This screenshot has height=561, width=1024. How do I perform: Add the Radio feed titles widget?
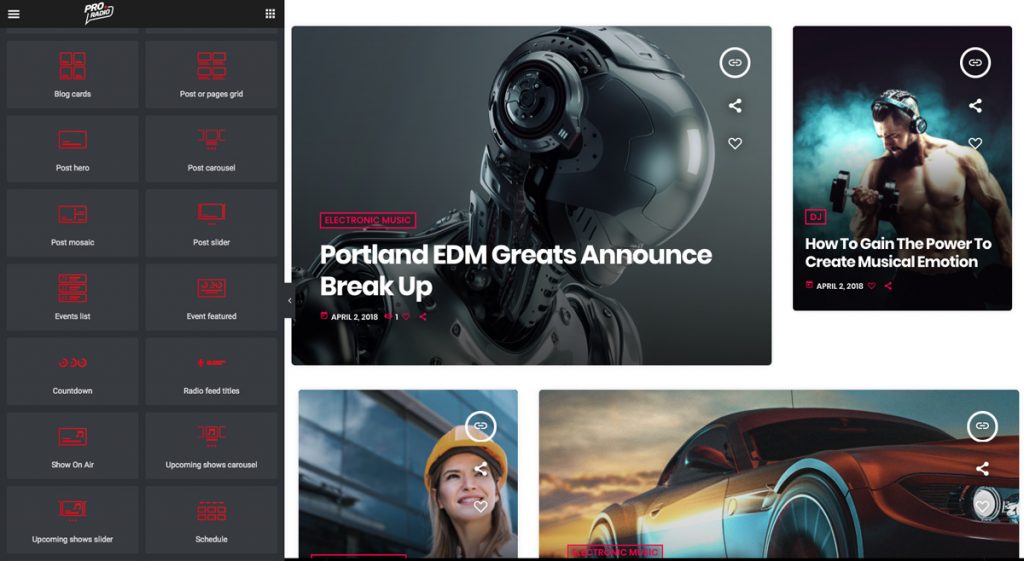(x=211, y=371)
